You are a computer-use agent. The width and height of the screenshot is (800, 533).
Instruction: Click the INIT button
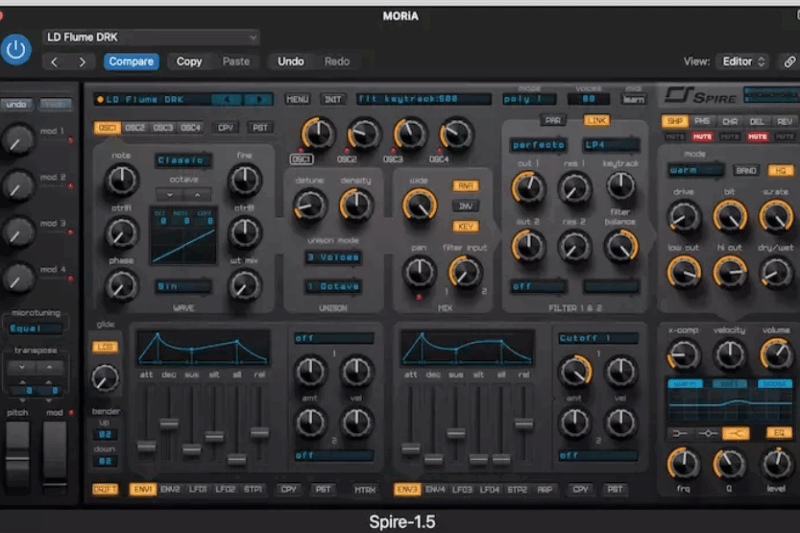(333, 99)
